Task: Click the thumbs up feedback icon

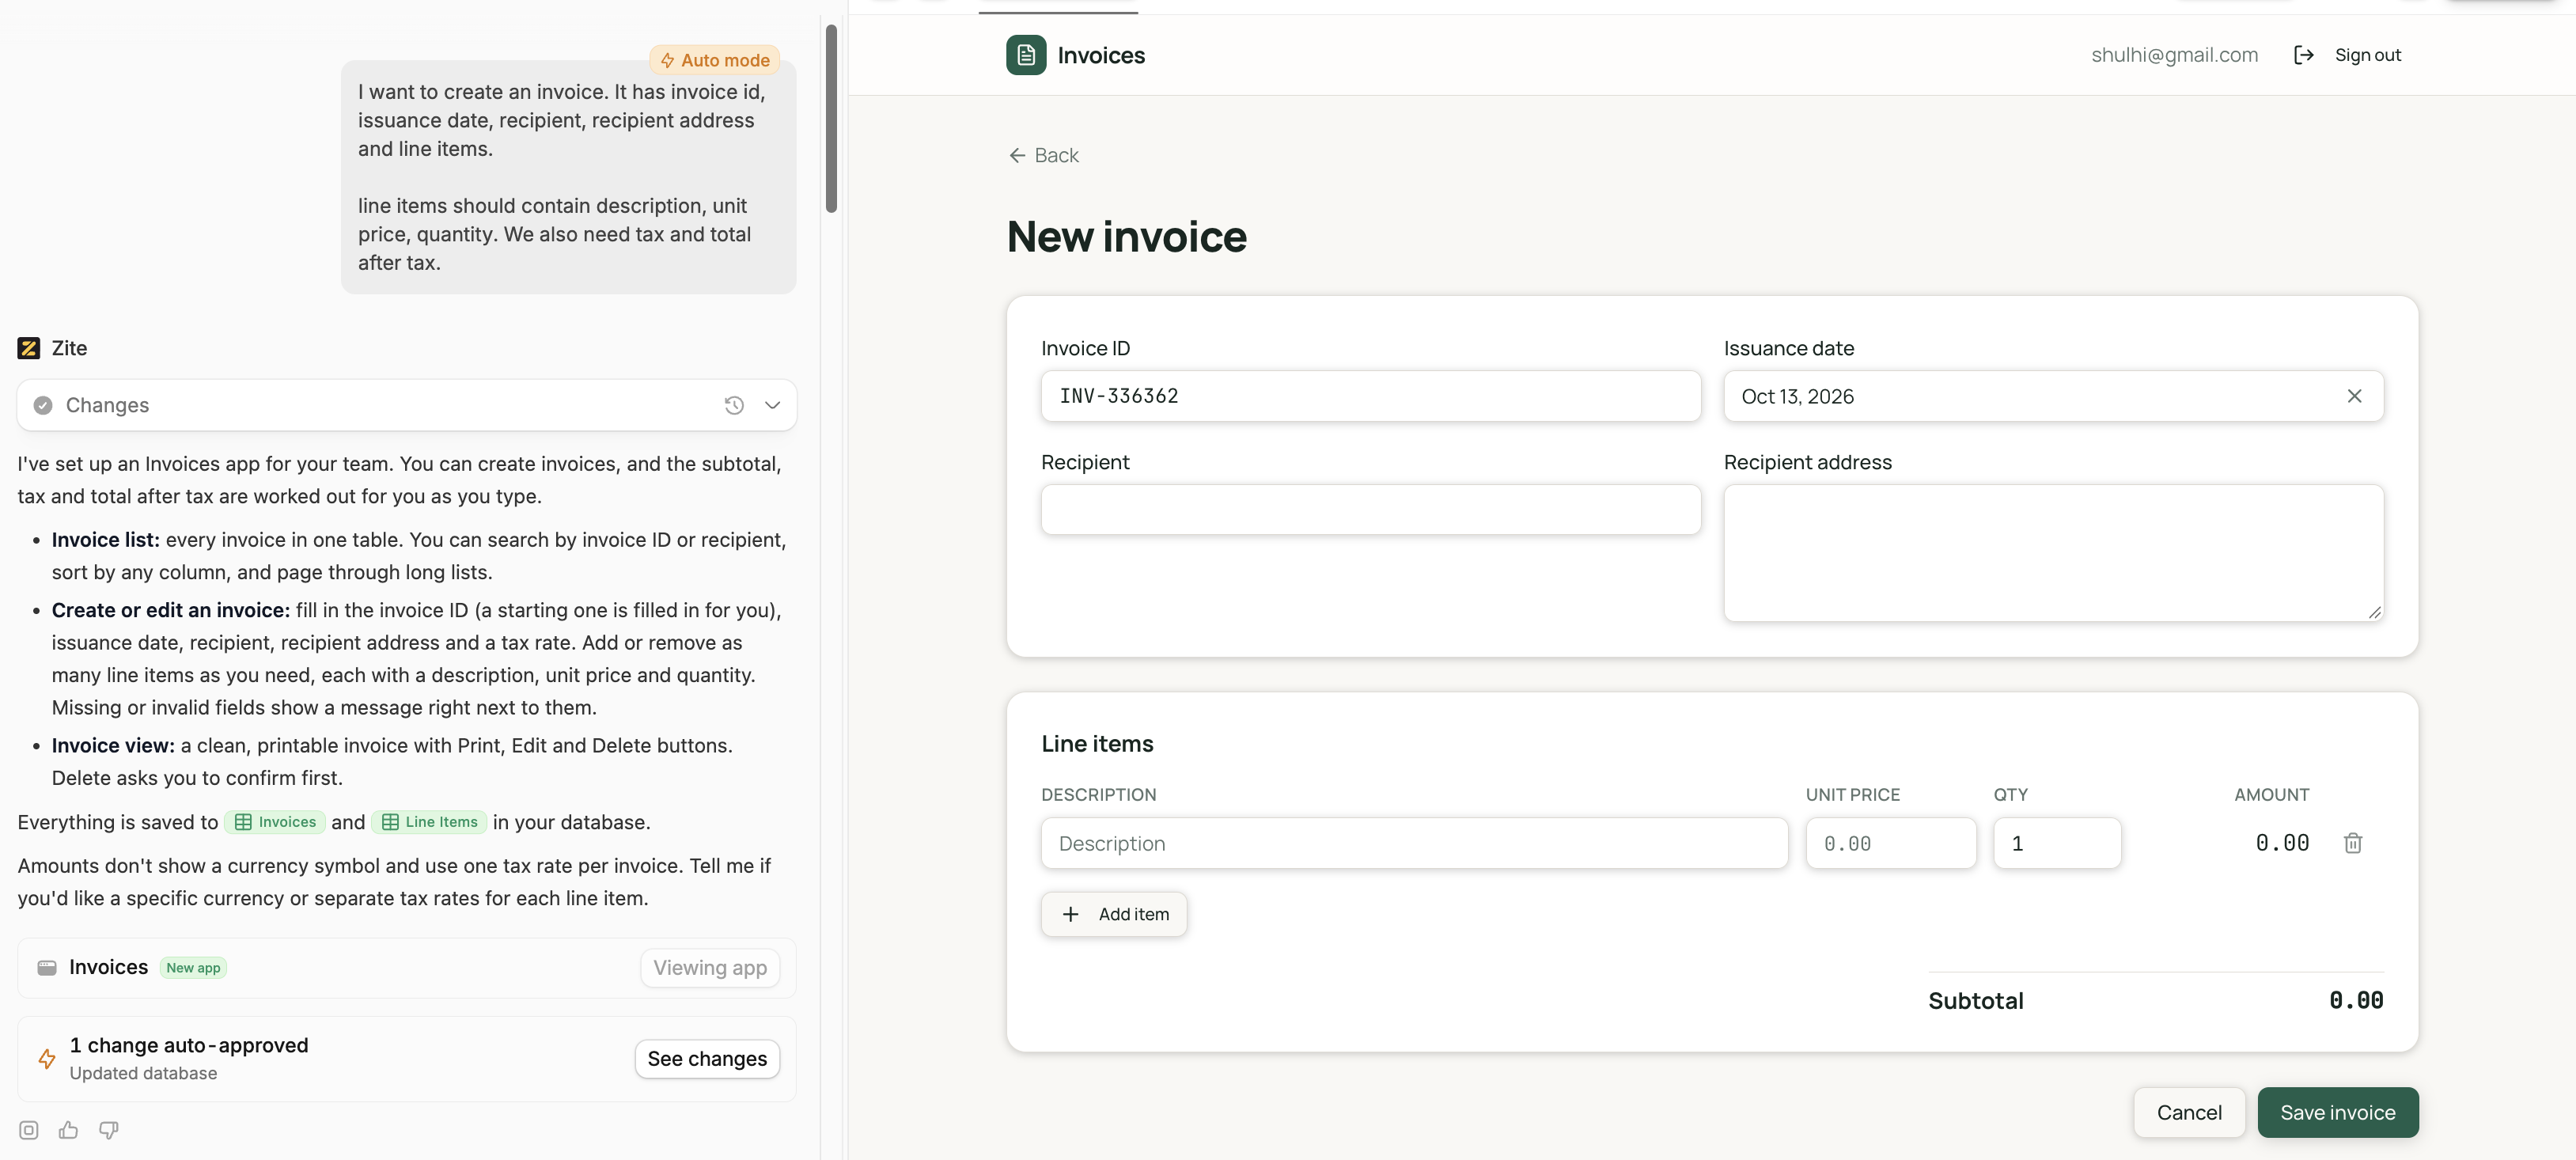Action: pyautogui.click(x=68, y=1130)
